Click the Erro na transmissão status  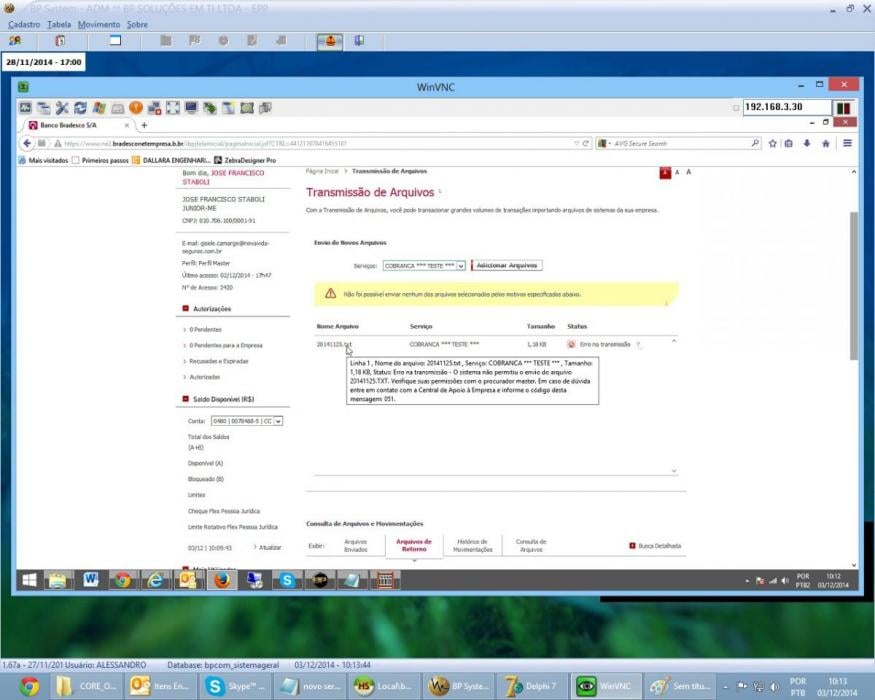tap(604, 344)
